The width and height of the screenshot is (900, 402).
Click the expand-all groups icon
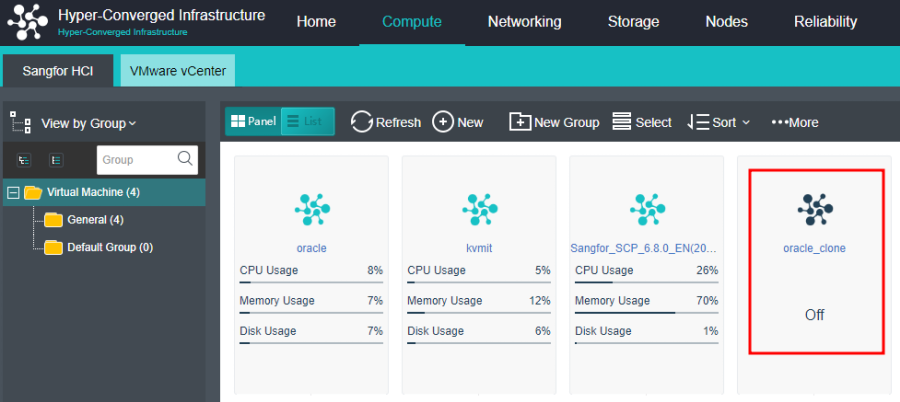point(24,160)
